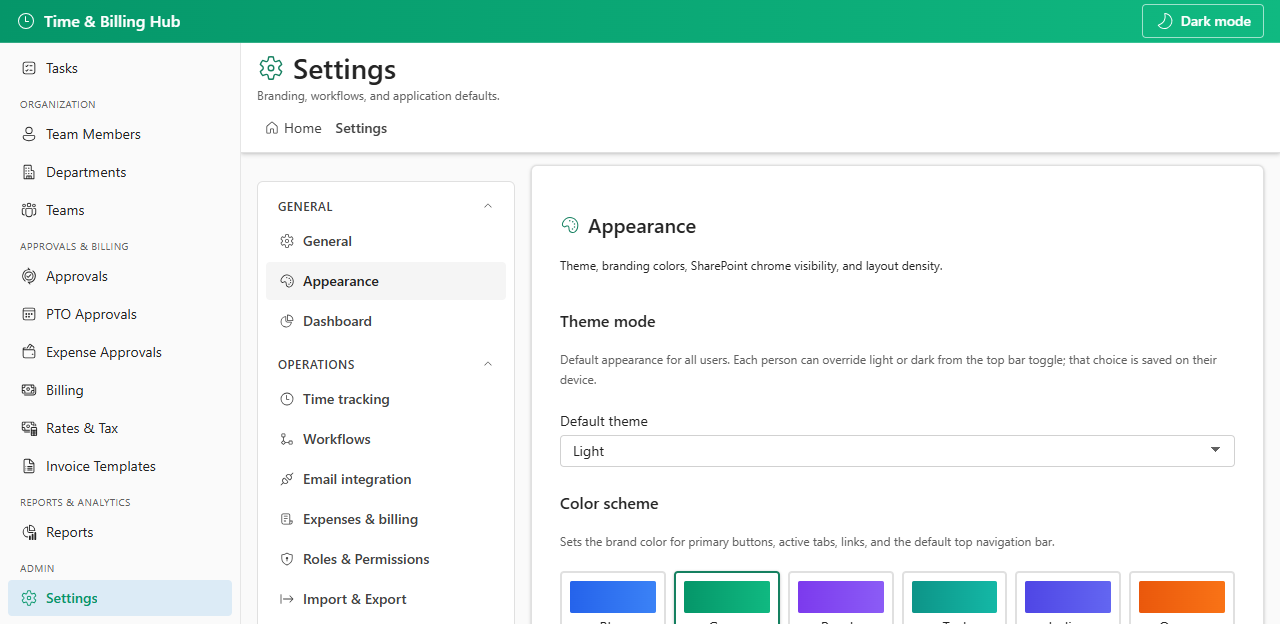Click the General gear icon in settings nav
The width and height of the screenshot is (1280, 624).
(287, 241)
